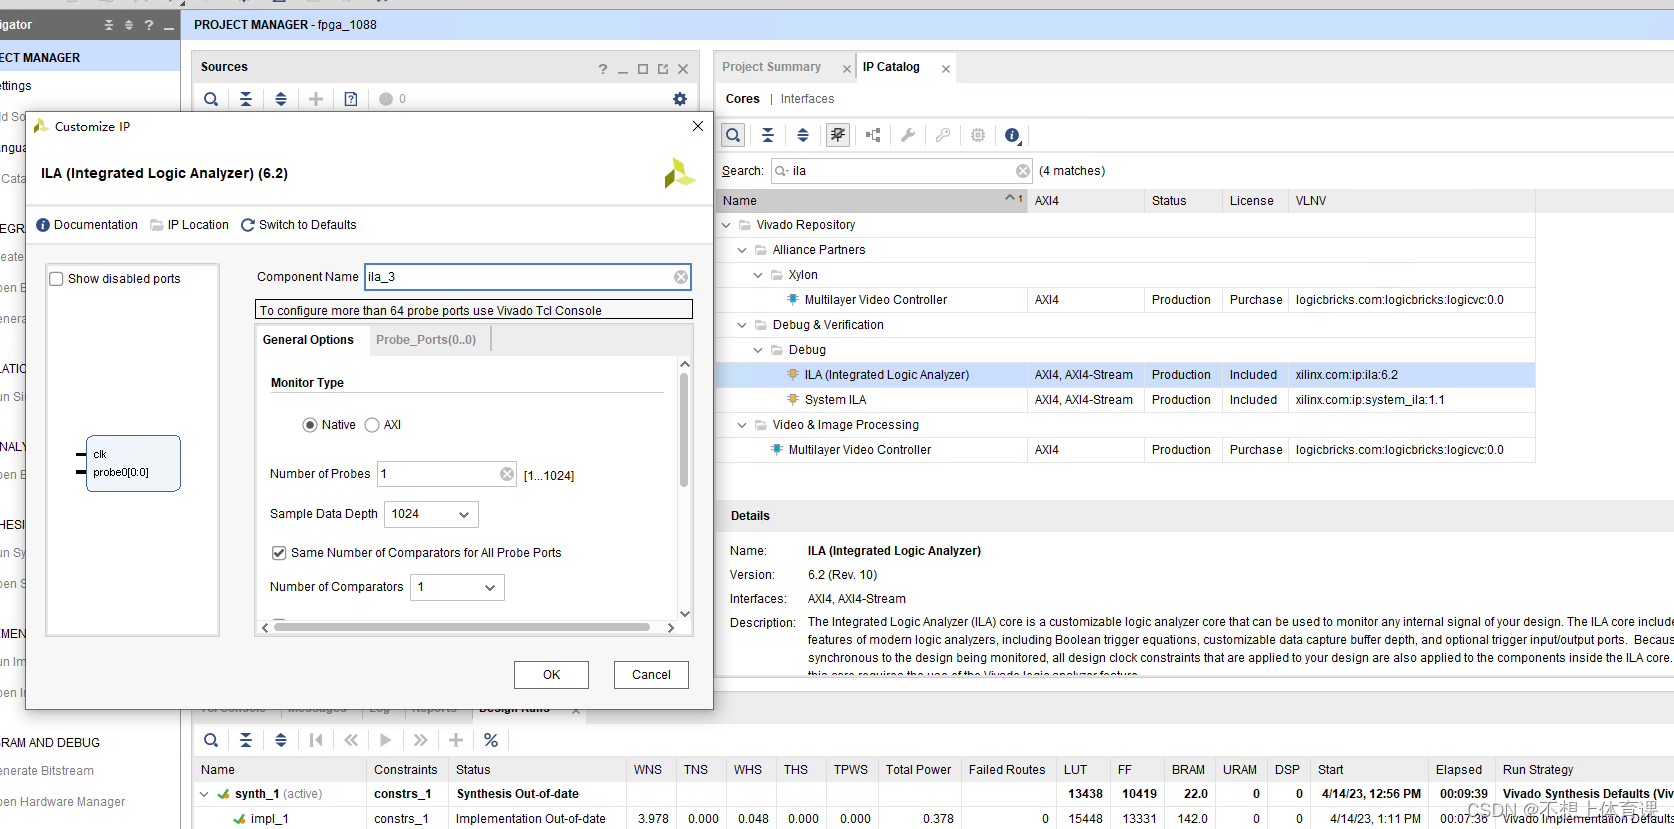Click the IP Location link
This screenshot has height=829, width=1674.
[x=189, y=225]
